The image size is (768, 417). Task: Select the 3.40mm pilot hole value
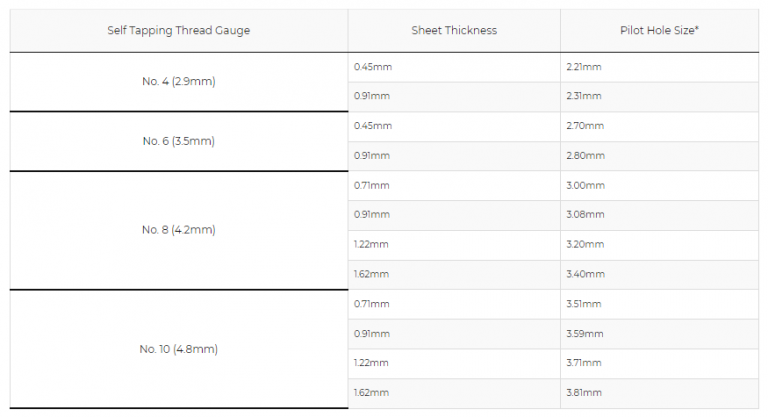[585, 274]
